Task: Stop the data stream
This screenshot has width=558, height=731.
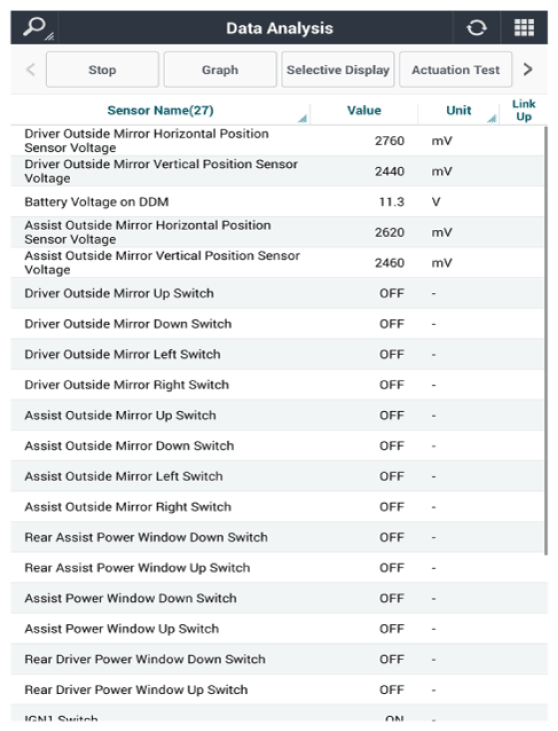Action: 103,69
